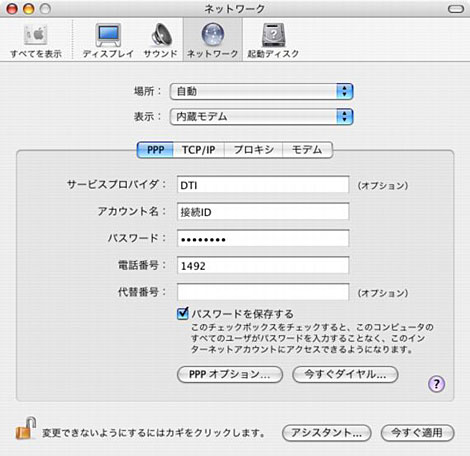Click the アカウント名 field containing 接続ID
The width and height of the screenshot is (470, 456).
(263, 212)
